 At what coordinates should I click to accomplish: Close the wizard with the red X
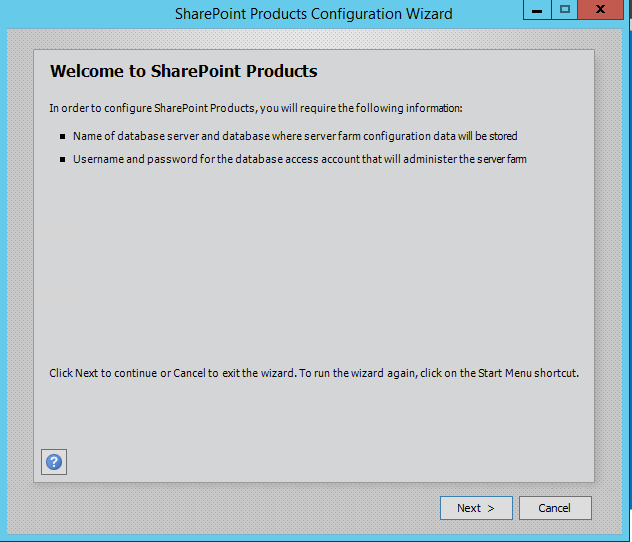pos(600,10)
